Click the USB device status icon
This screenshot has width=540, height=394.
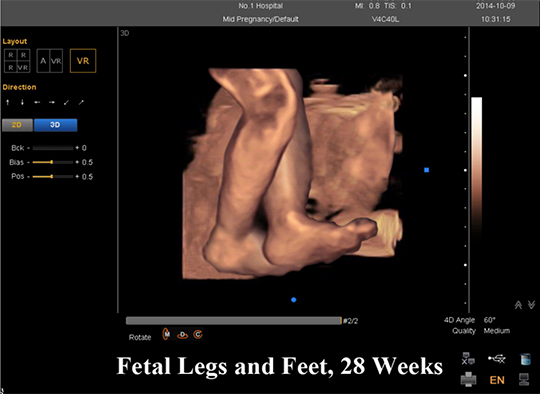click(497, 359)
